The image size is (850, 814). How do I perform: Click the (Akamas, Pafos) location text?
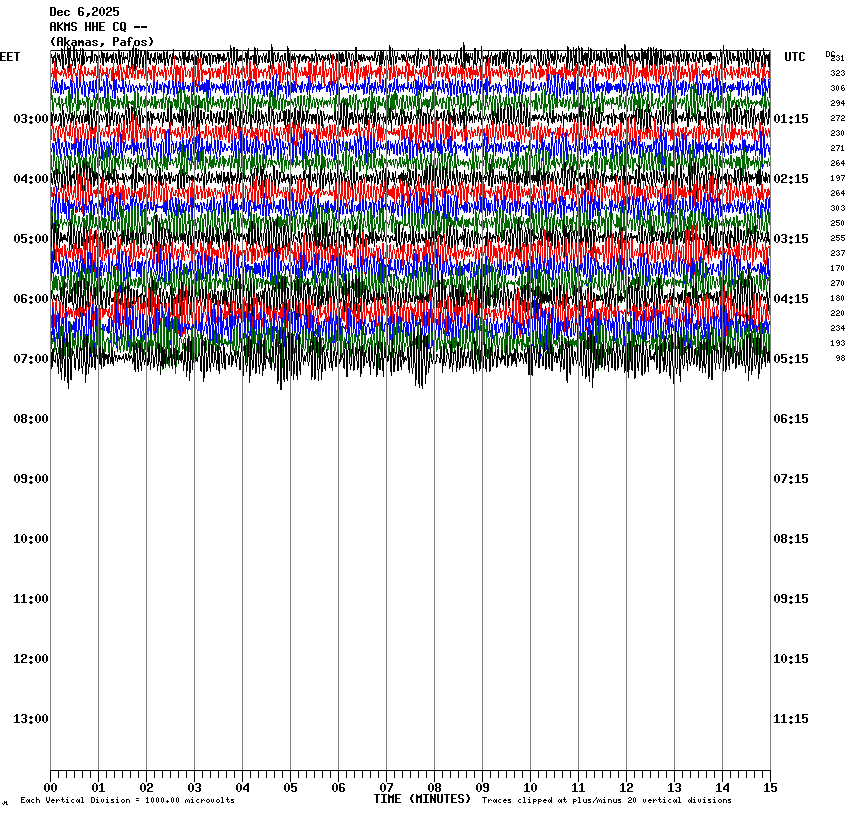[101, 41]
